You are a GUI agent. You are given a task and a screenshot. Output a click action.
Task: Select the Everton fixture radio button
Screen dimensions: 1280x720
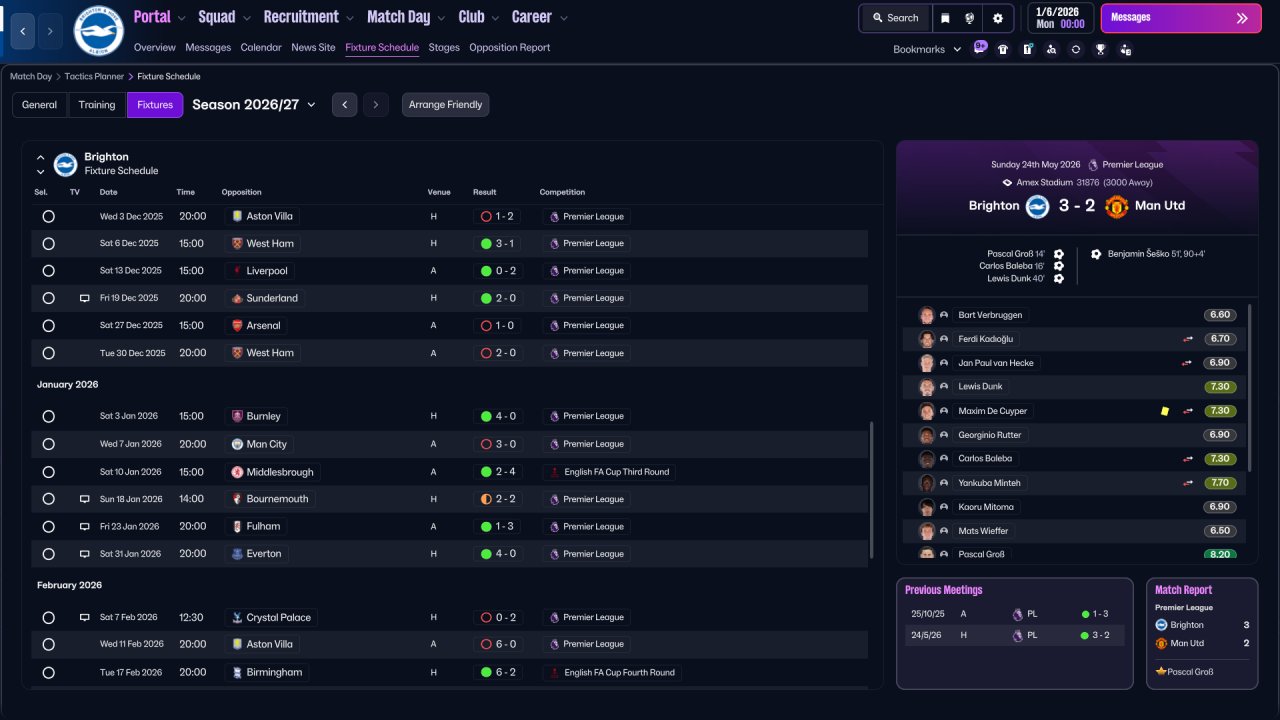[48, 554]
